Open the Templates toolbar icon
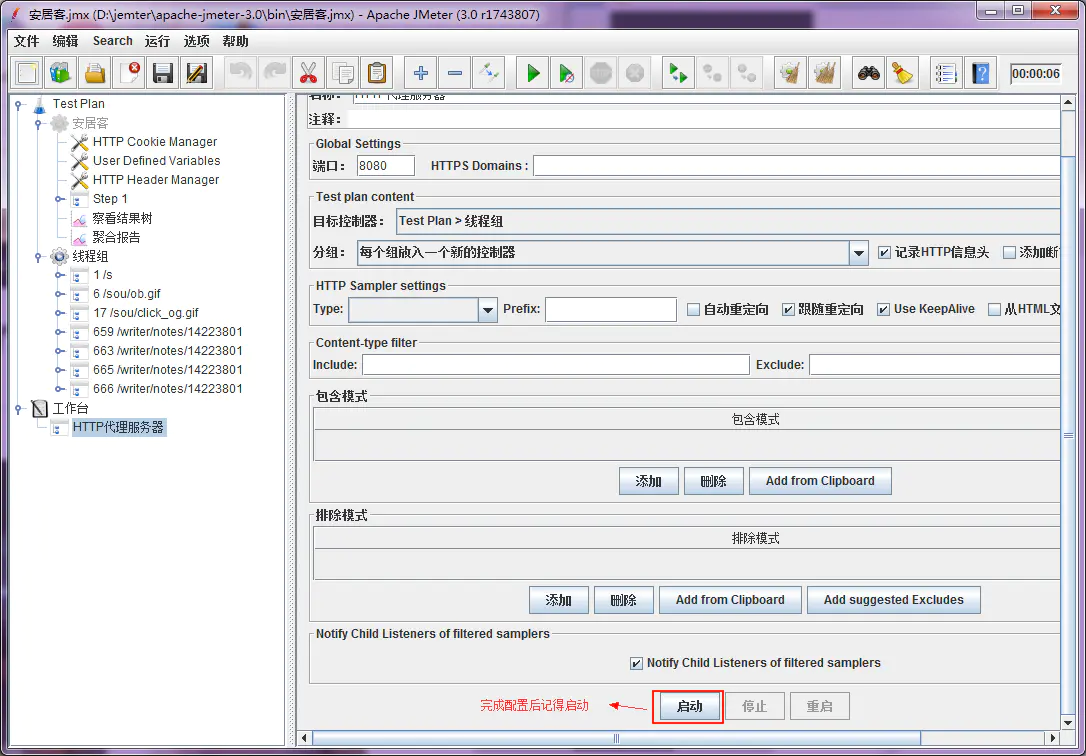1086x756 pixels. 61,73
